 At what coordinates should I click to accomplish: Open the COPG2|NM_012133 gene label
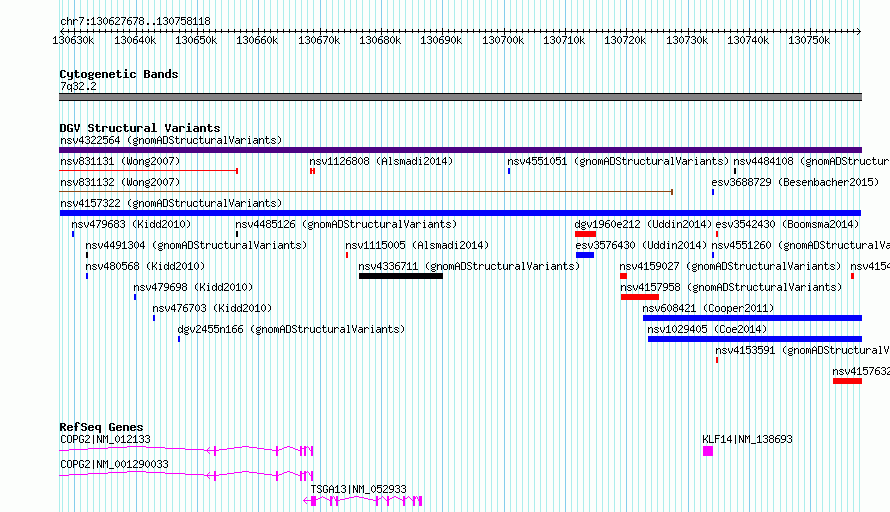(106, 439)
